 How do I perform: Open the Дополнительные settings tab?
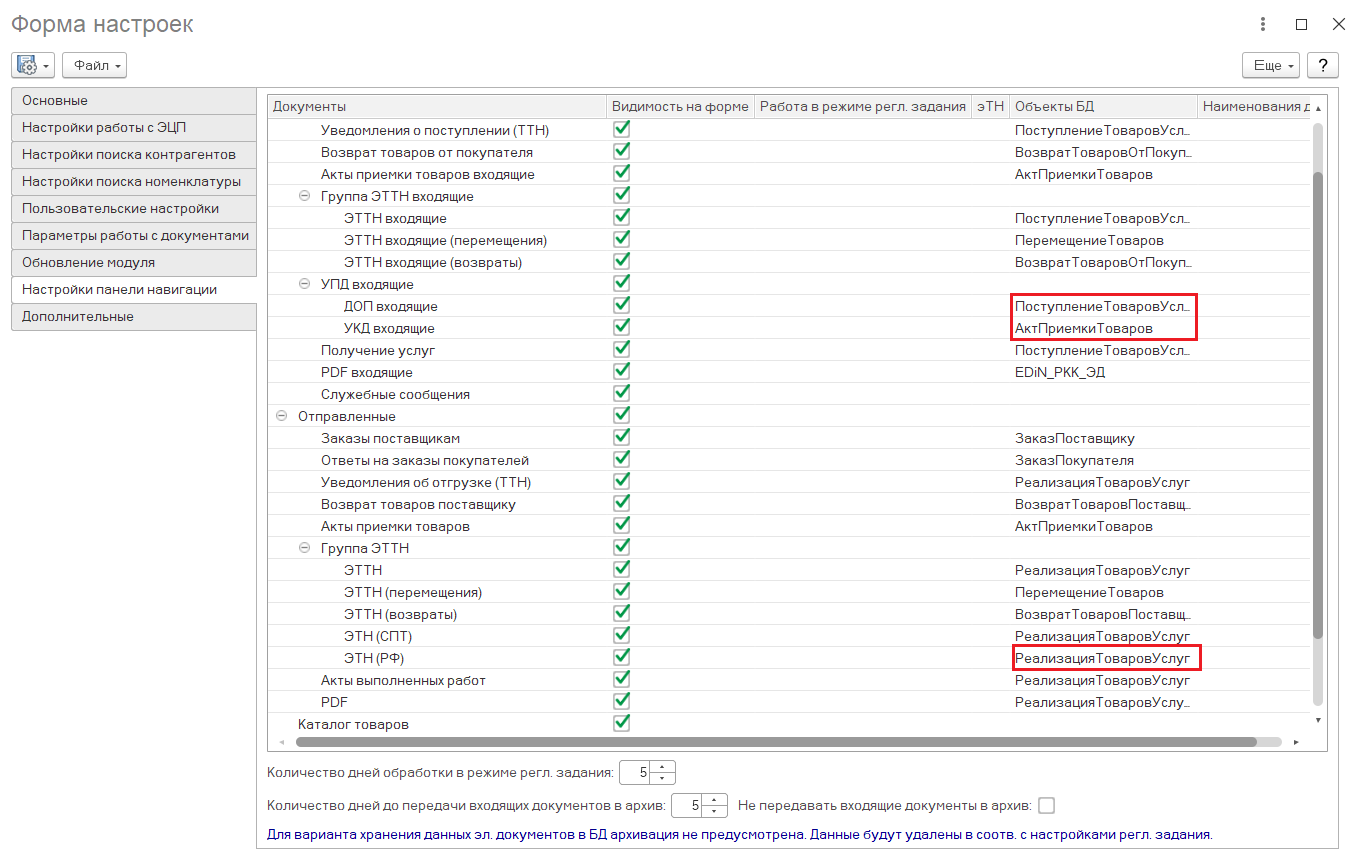click(x=134, y=317)
